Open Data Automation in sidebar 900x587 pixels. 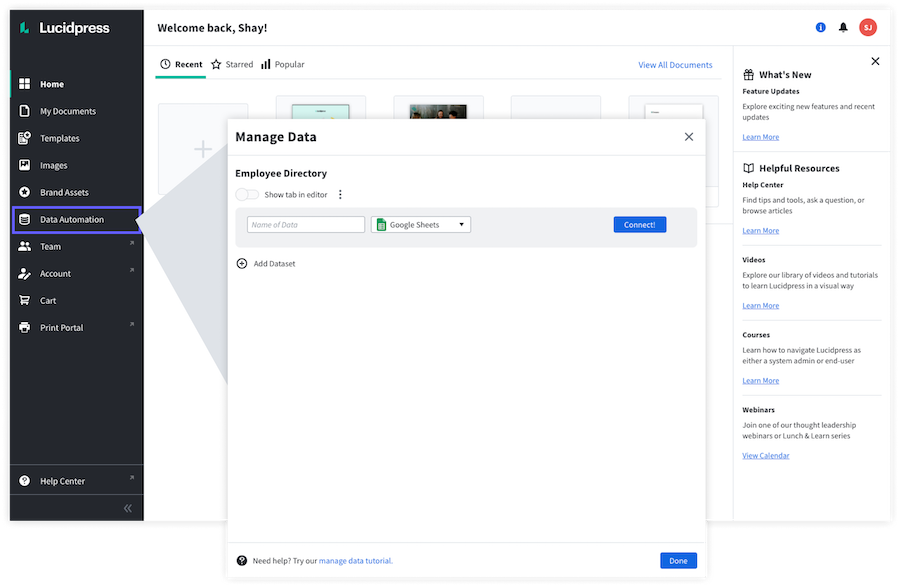click(76, 219)
